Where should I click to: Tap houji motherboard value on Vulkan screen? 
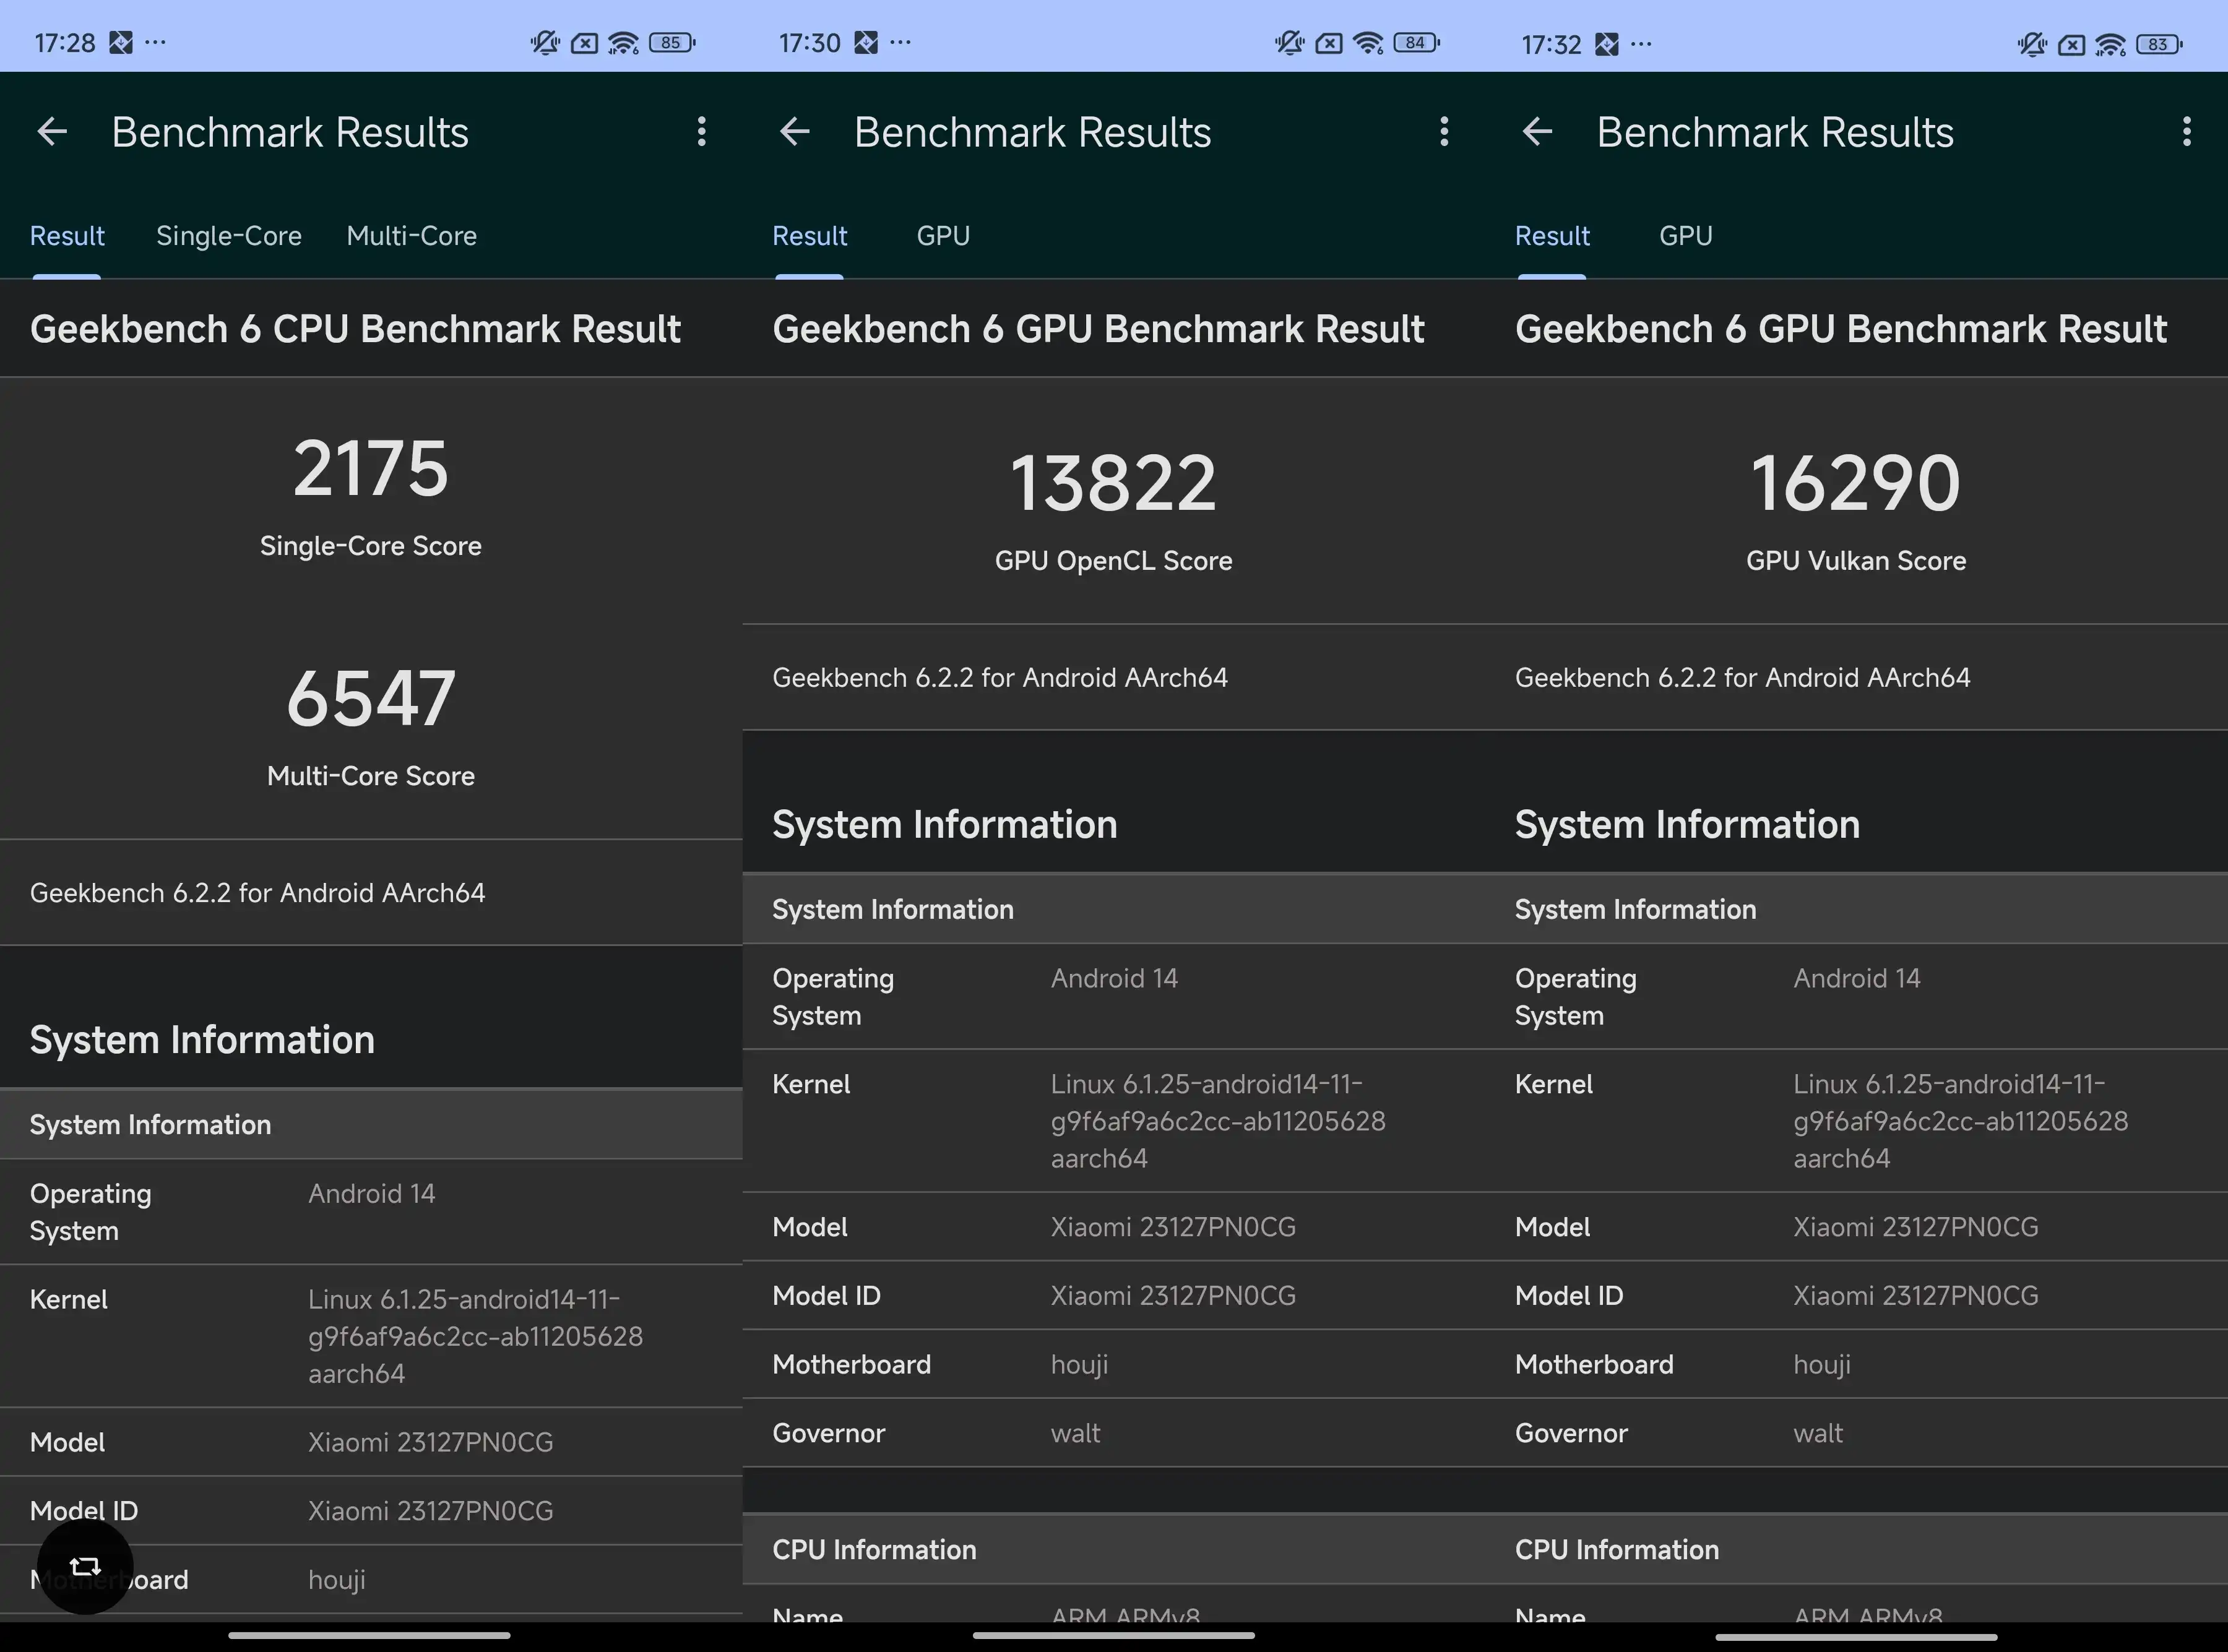pyautogui.click(x=1822, y=1365)
